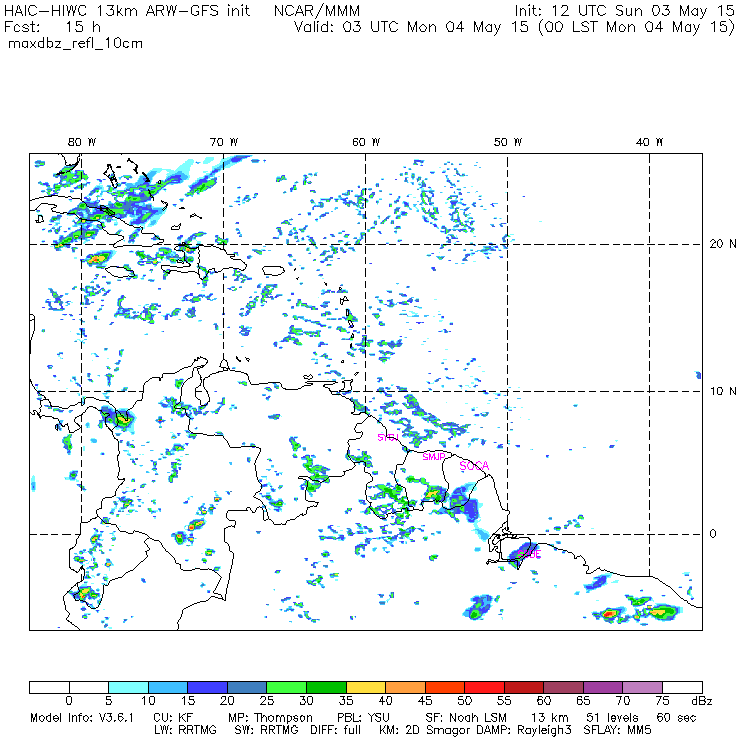The height and width of the screenshot is (740, 740).
Task: Click the '60 sec' timestep text
Action: pos(676,718)
